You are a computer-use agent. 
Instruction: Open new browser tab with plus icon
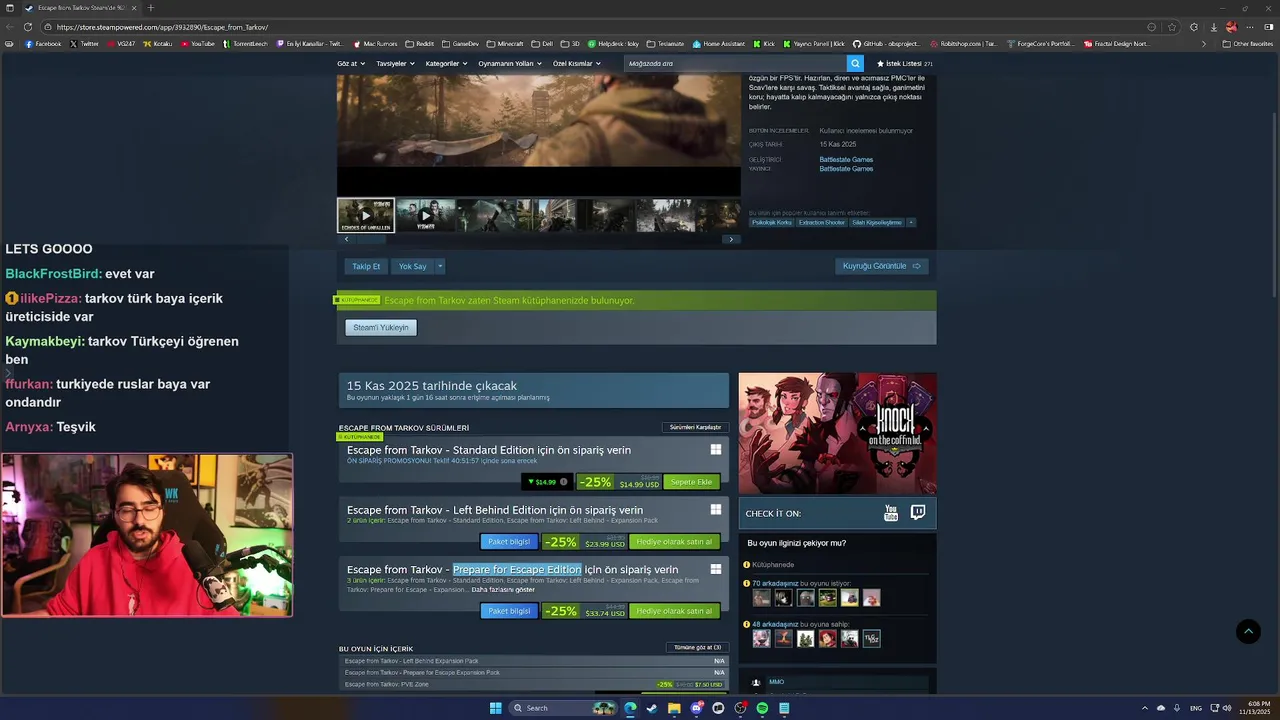pyautogui.click(x=151, y=8)
